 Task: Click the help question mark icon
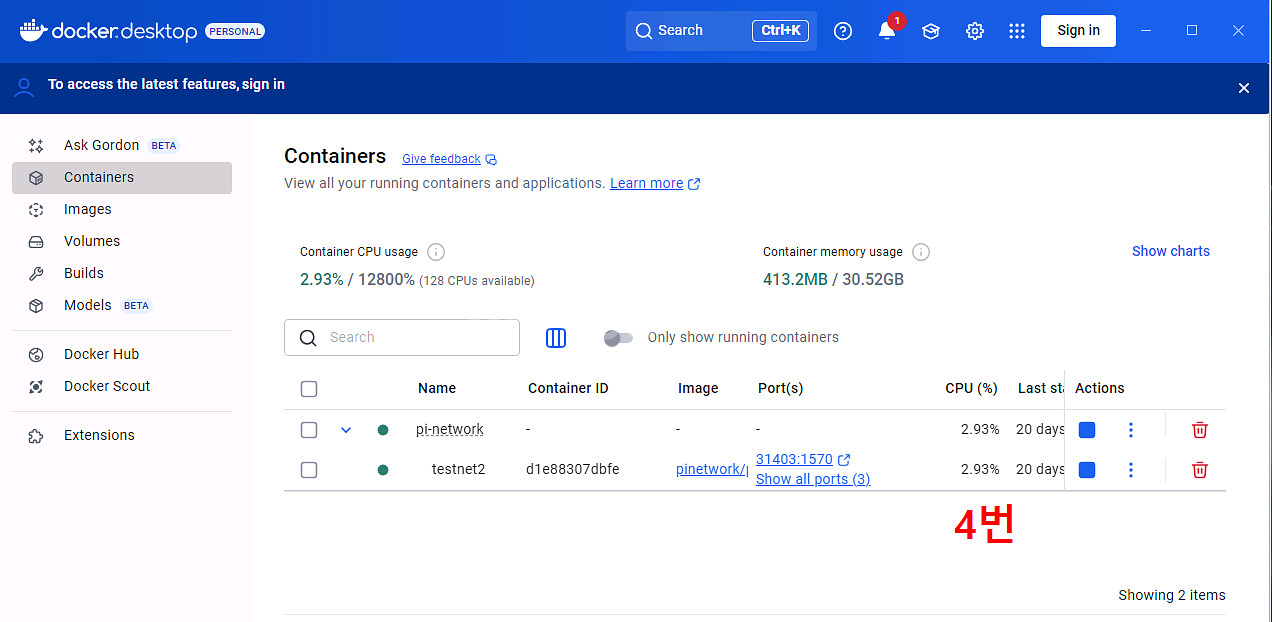pyautogui.click(x=843, y=31)
